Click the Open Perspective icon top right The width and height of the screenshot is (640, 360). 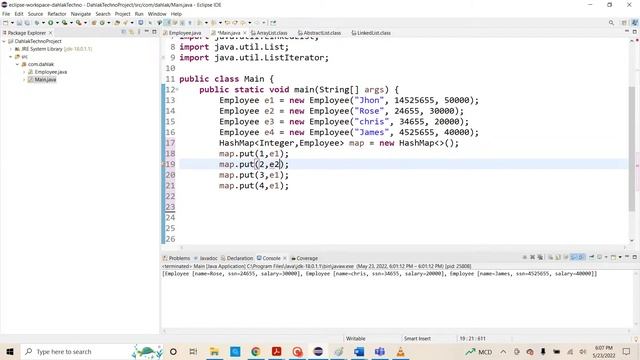click(624, 23)
